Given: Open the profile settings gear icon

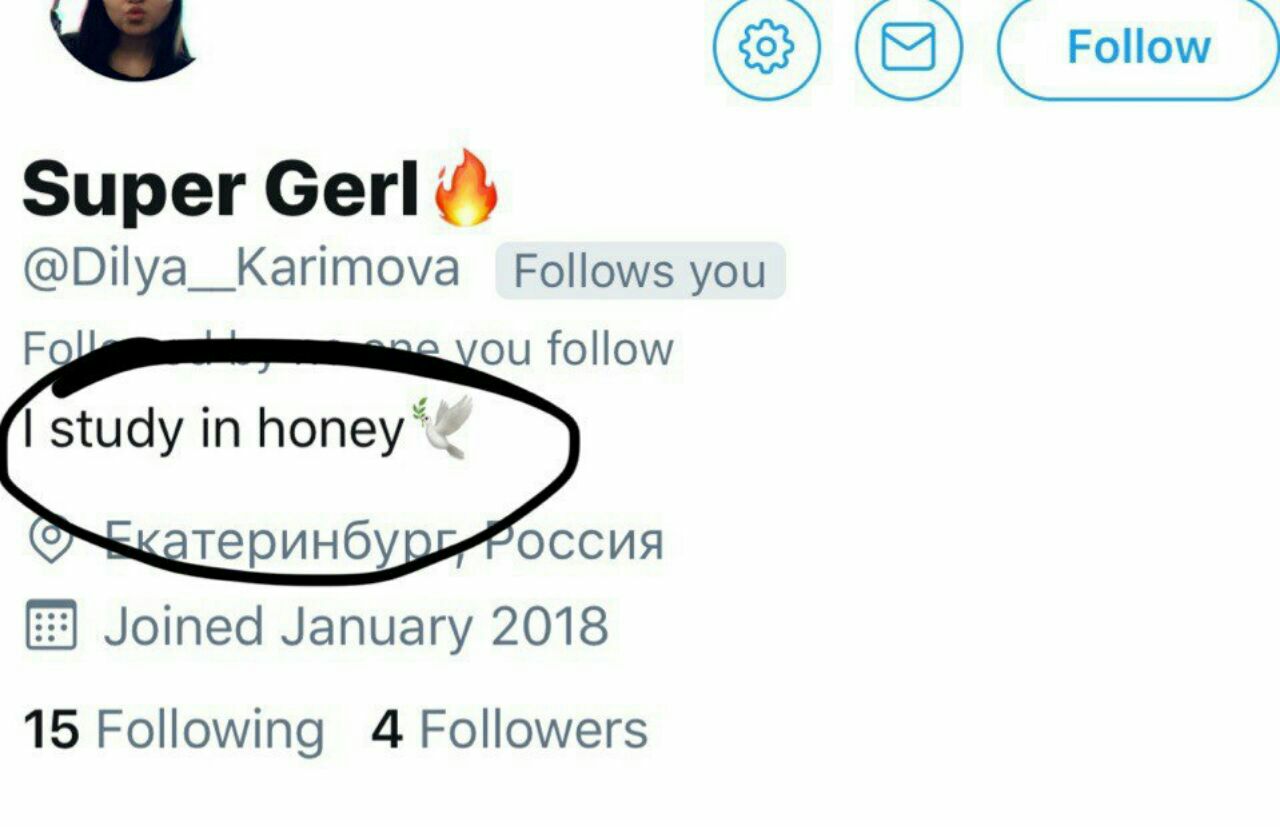Looking at the screenshot, I should point(767,46).
